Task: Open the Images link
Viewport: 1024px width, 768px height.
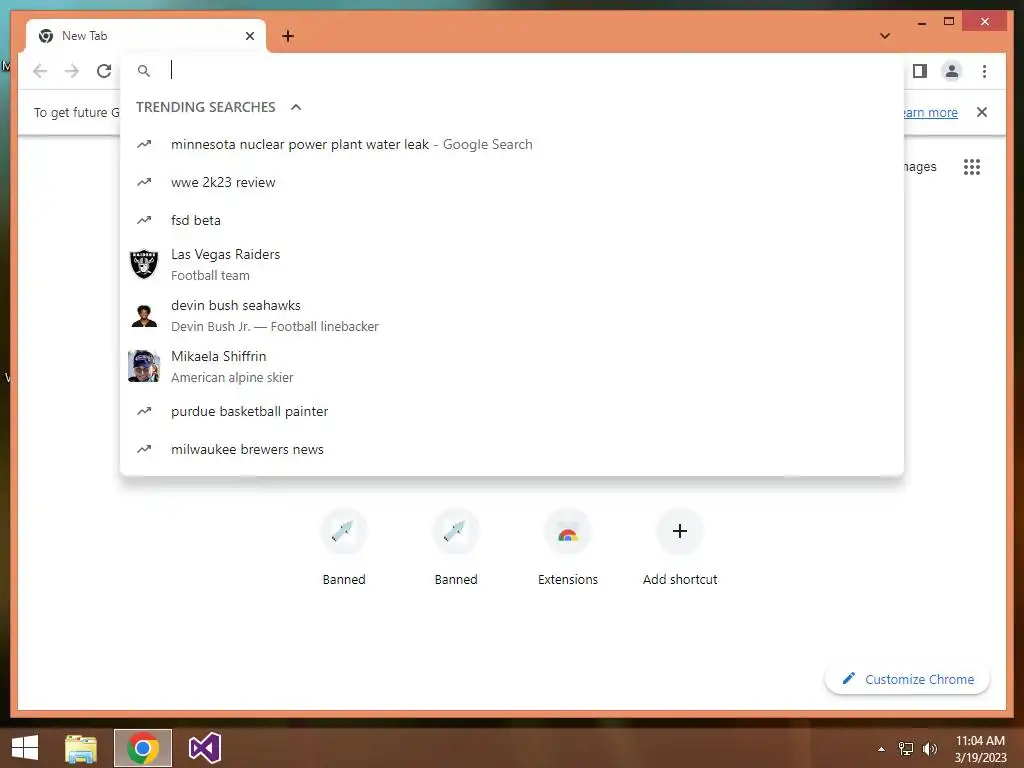Action: 920,167
